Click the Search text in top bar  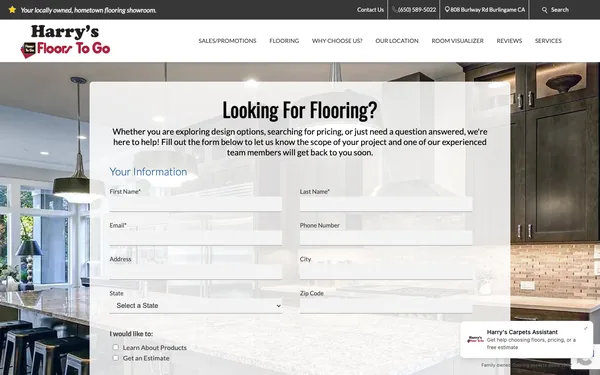pos(560,10)
